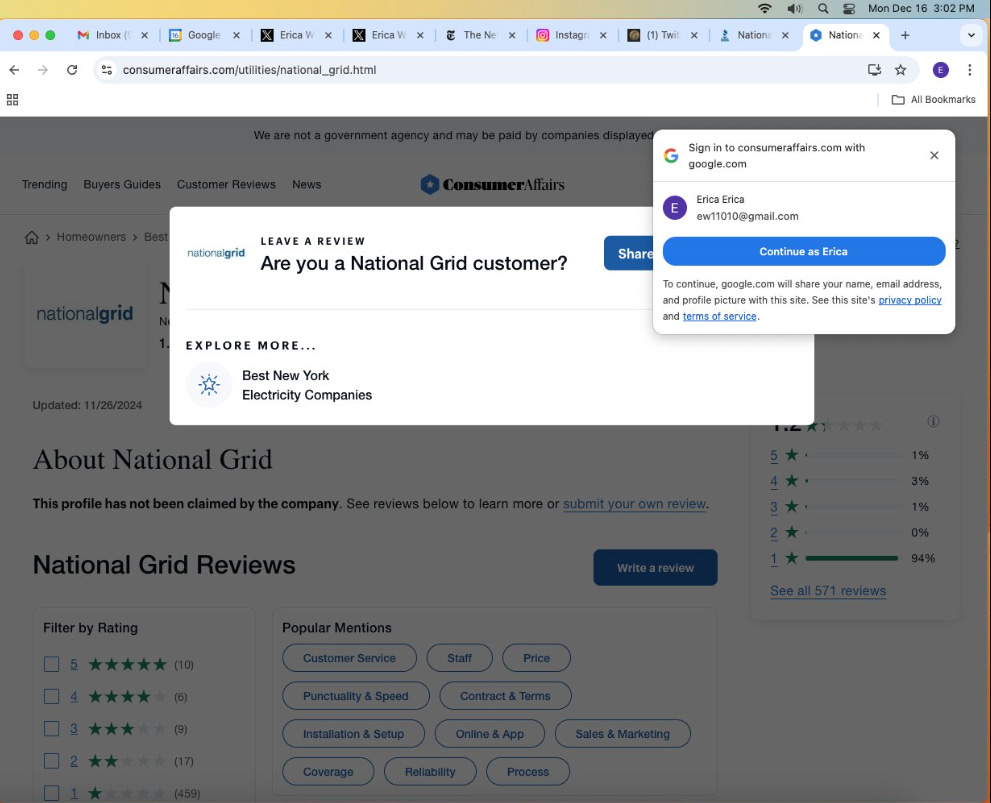This screenshot has width=991, height=803.
Task: Open submit your own review link
Action: (x=634, y=504)
